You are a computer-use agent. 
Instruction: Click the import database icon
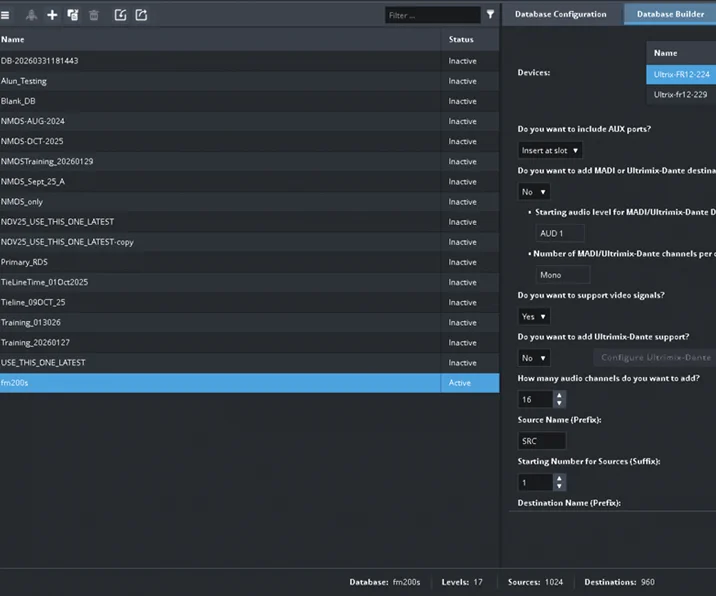pyautogui.click(x=120, y=15)
